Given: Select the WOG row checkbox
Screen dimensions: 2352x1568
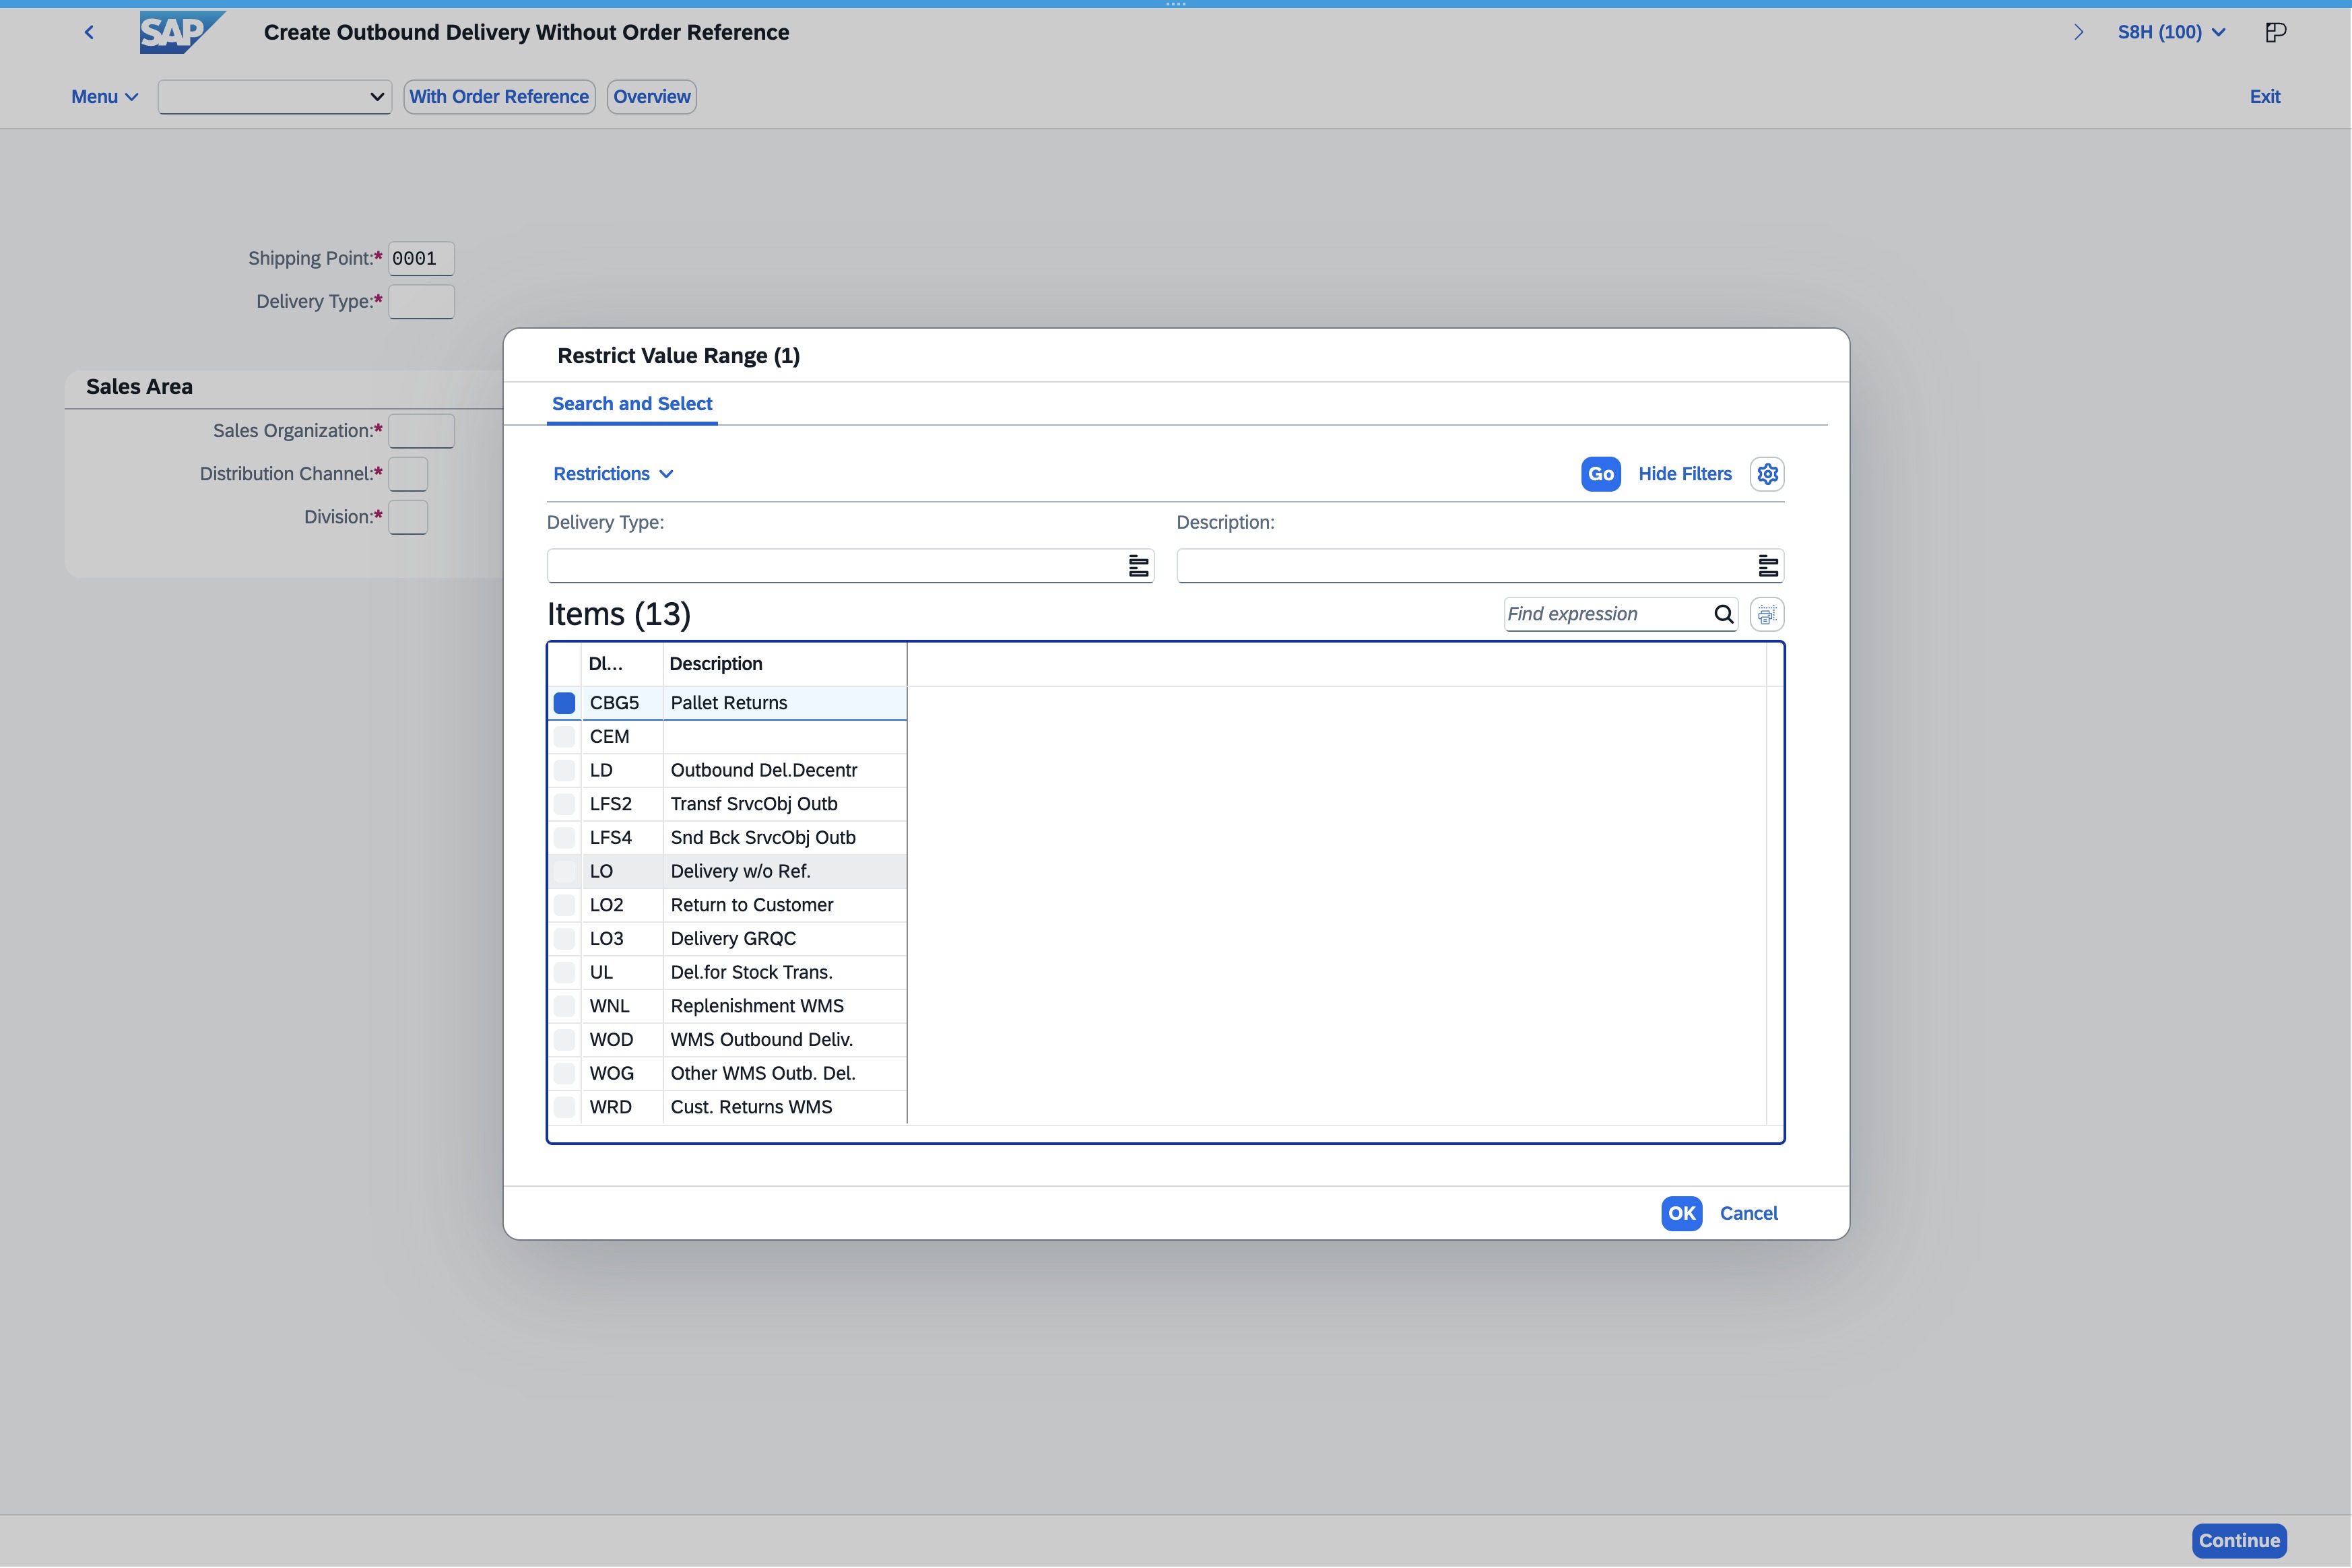Looking at the screenshot, I should click(x=564, y=1073).
